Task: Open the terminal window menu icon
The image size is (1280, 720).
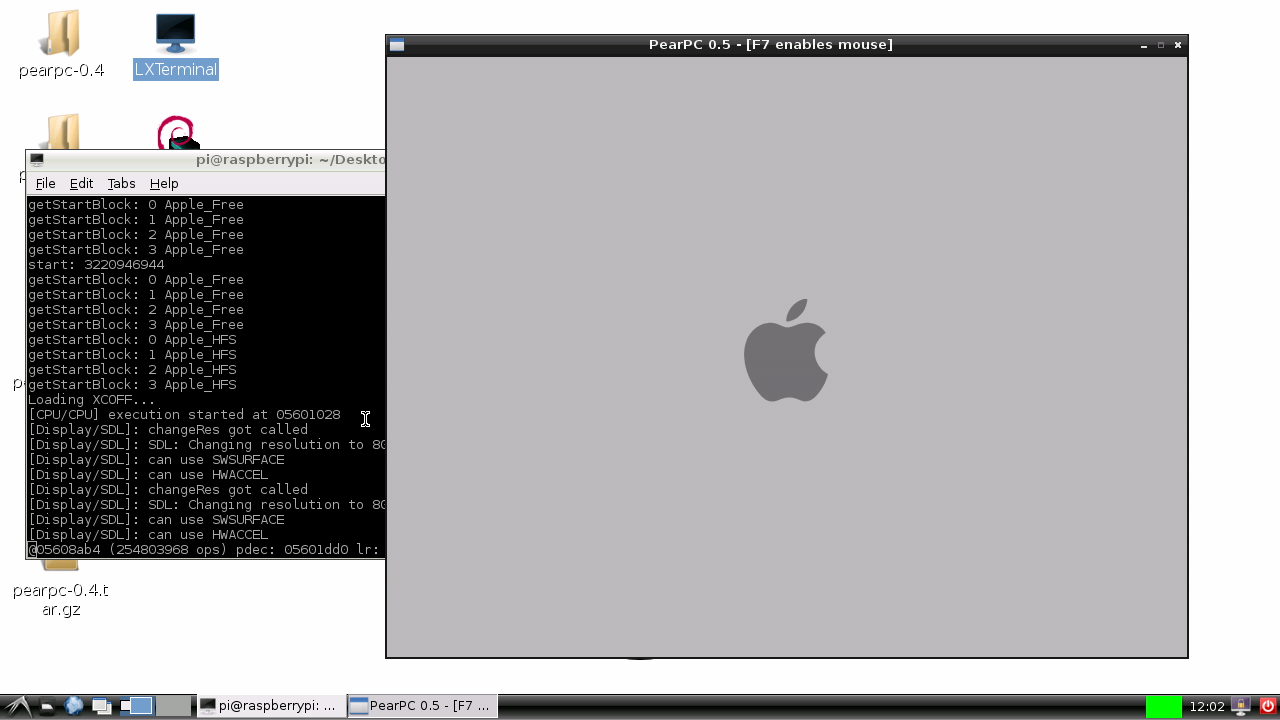Action: pos(37,160)
